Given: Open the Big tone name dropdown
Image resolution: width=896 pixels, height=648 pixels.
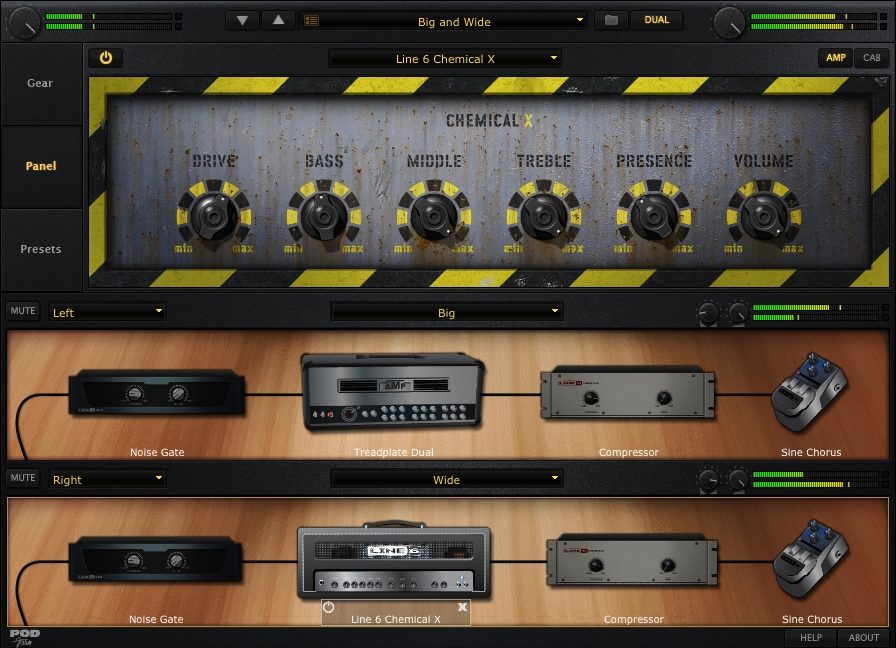Looking at the screenshot, I should coord(446,312).
